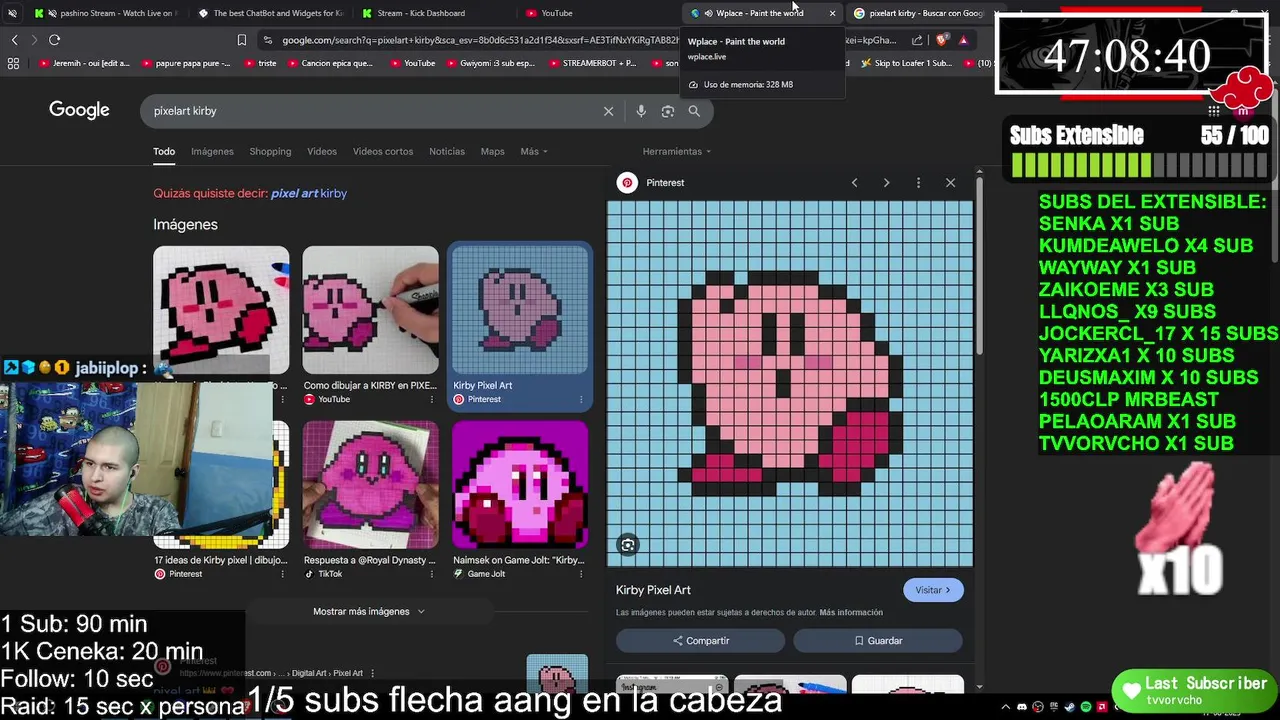1280x720 pixels.
Task: Open options dots for the Game Jolt result
Action: pyautogui.click(x=581, y=575)
